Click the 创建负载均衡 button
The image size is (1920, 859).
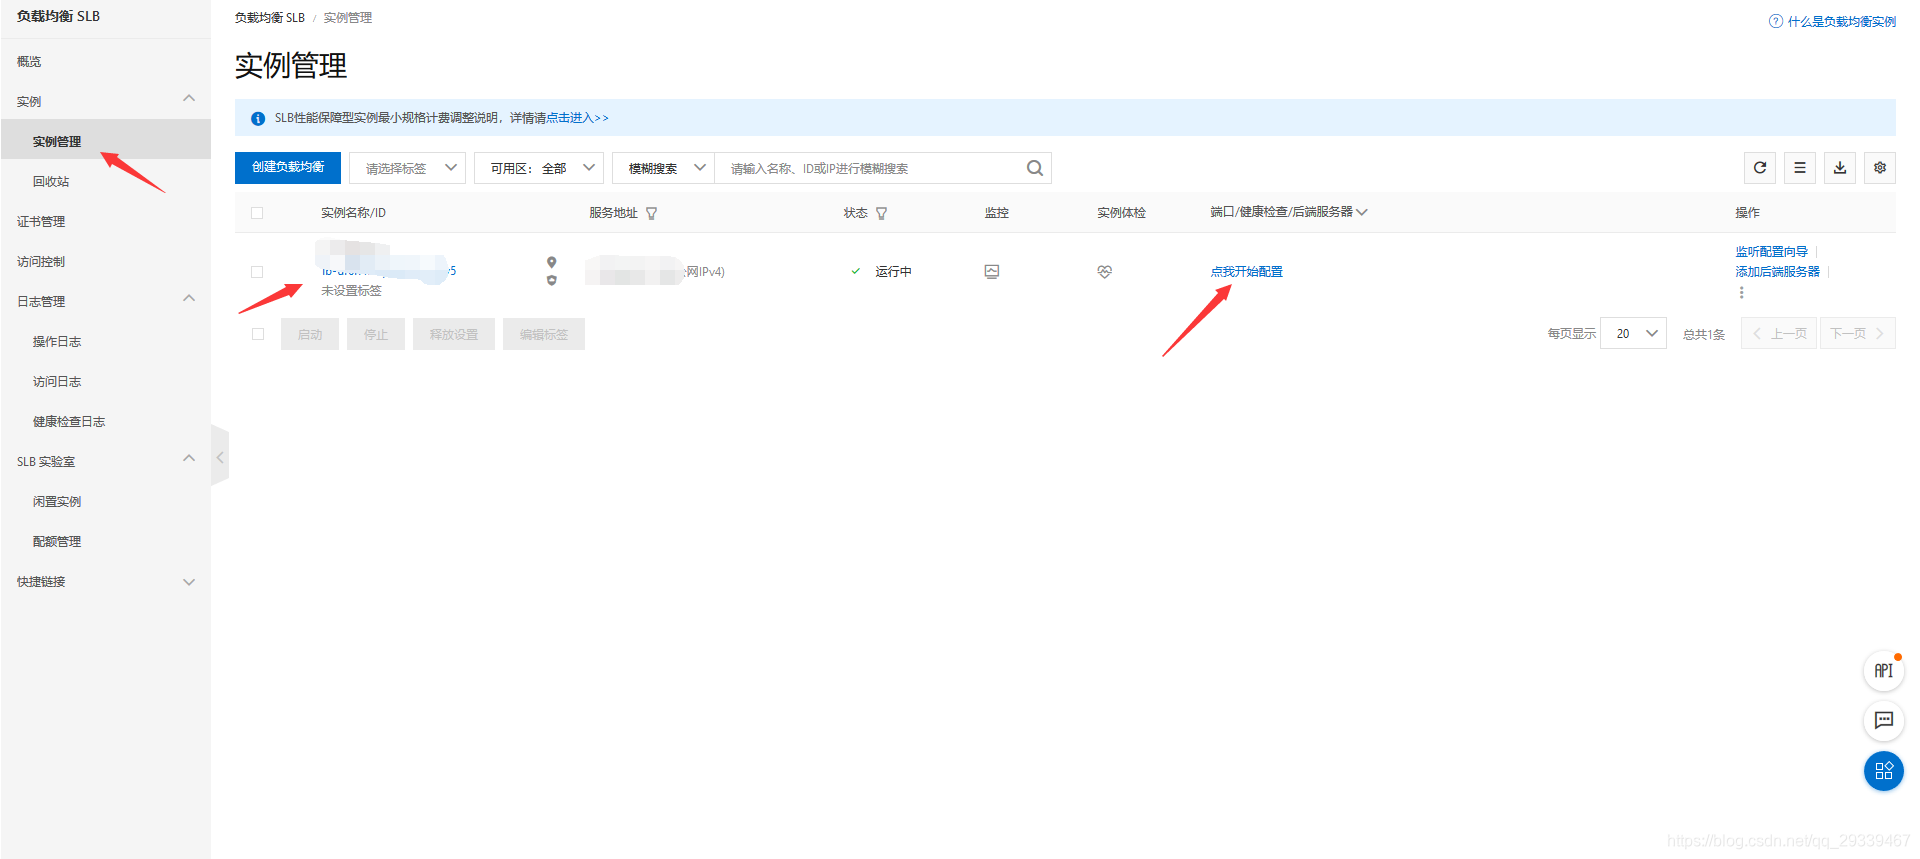[x=288, y=168]
